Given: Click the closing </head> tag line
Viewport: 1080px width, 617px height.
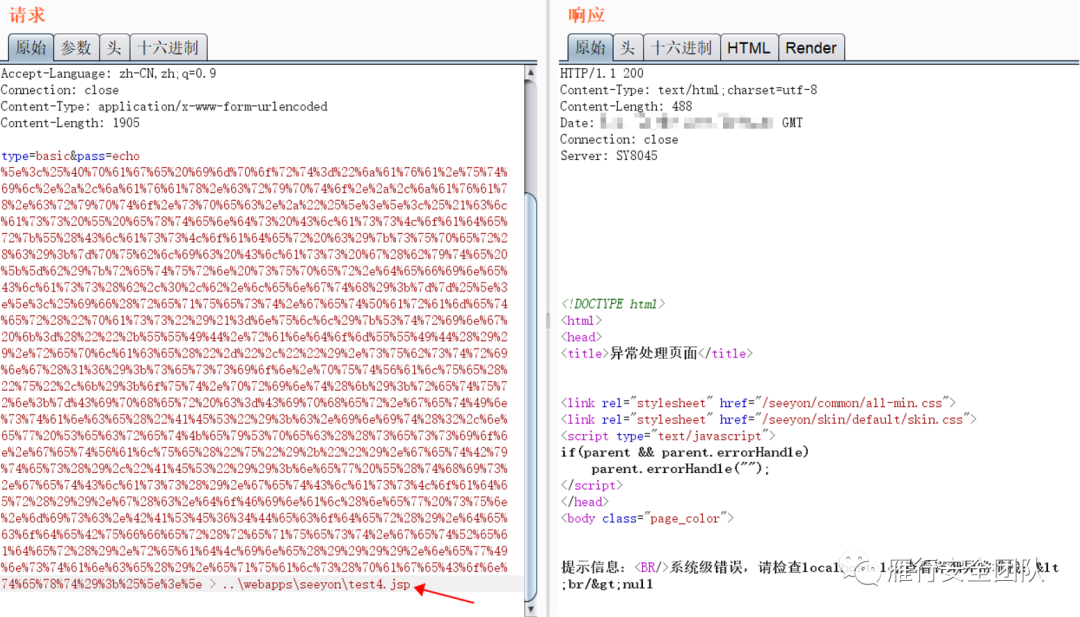Looking at the screenshot, I should pyautogui.click(x=585, y=503).
